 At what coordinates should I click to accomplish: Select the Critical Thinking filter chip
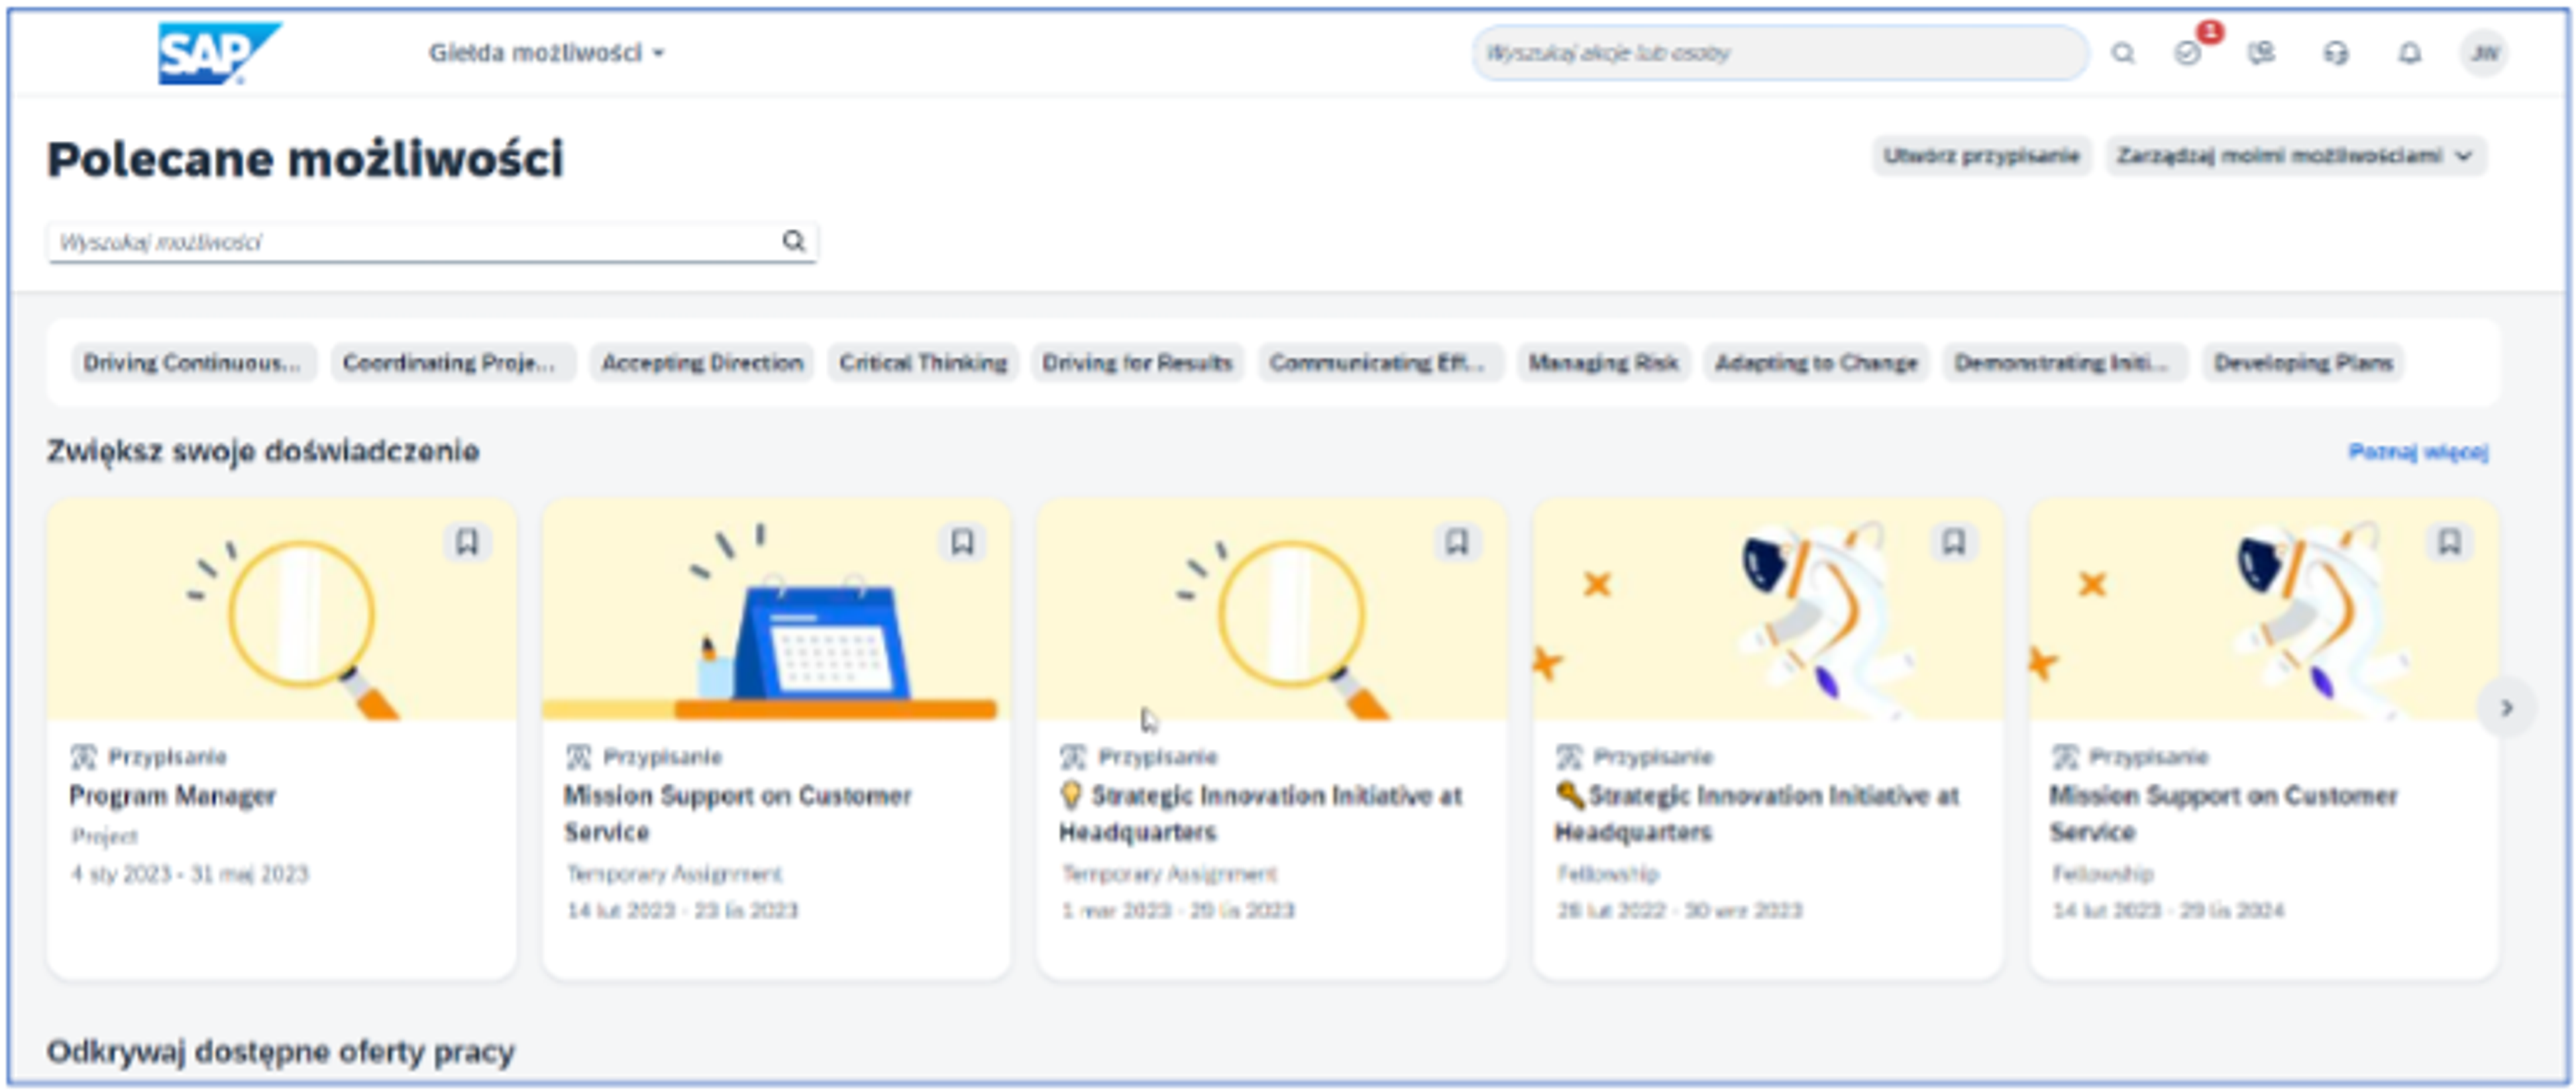coord(923,362)
